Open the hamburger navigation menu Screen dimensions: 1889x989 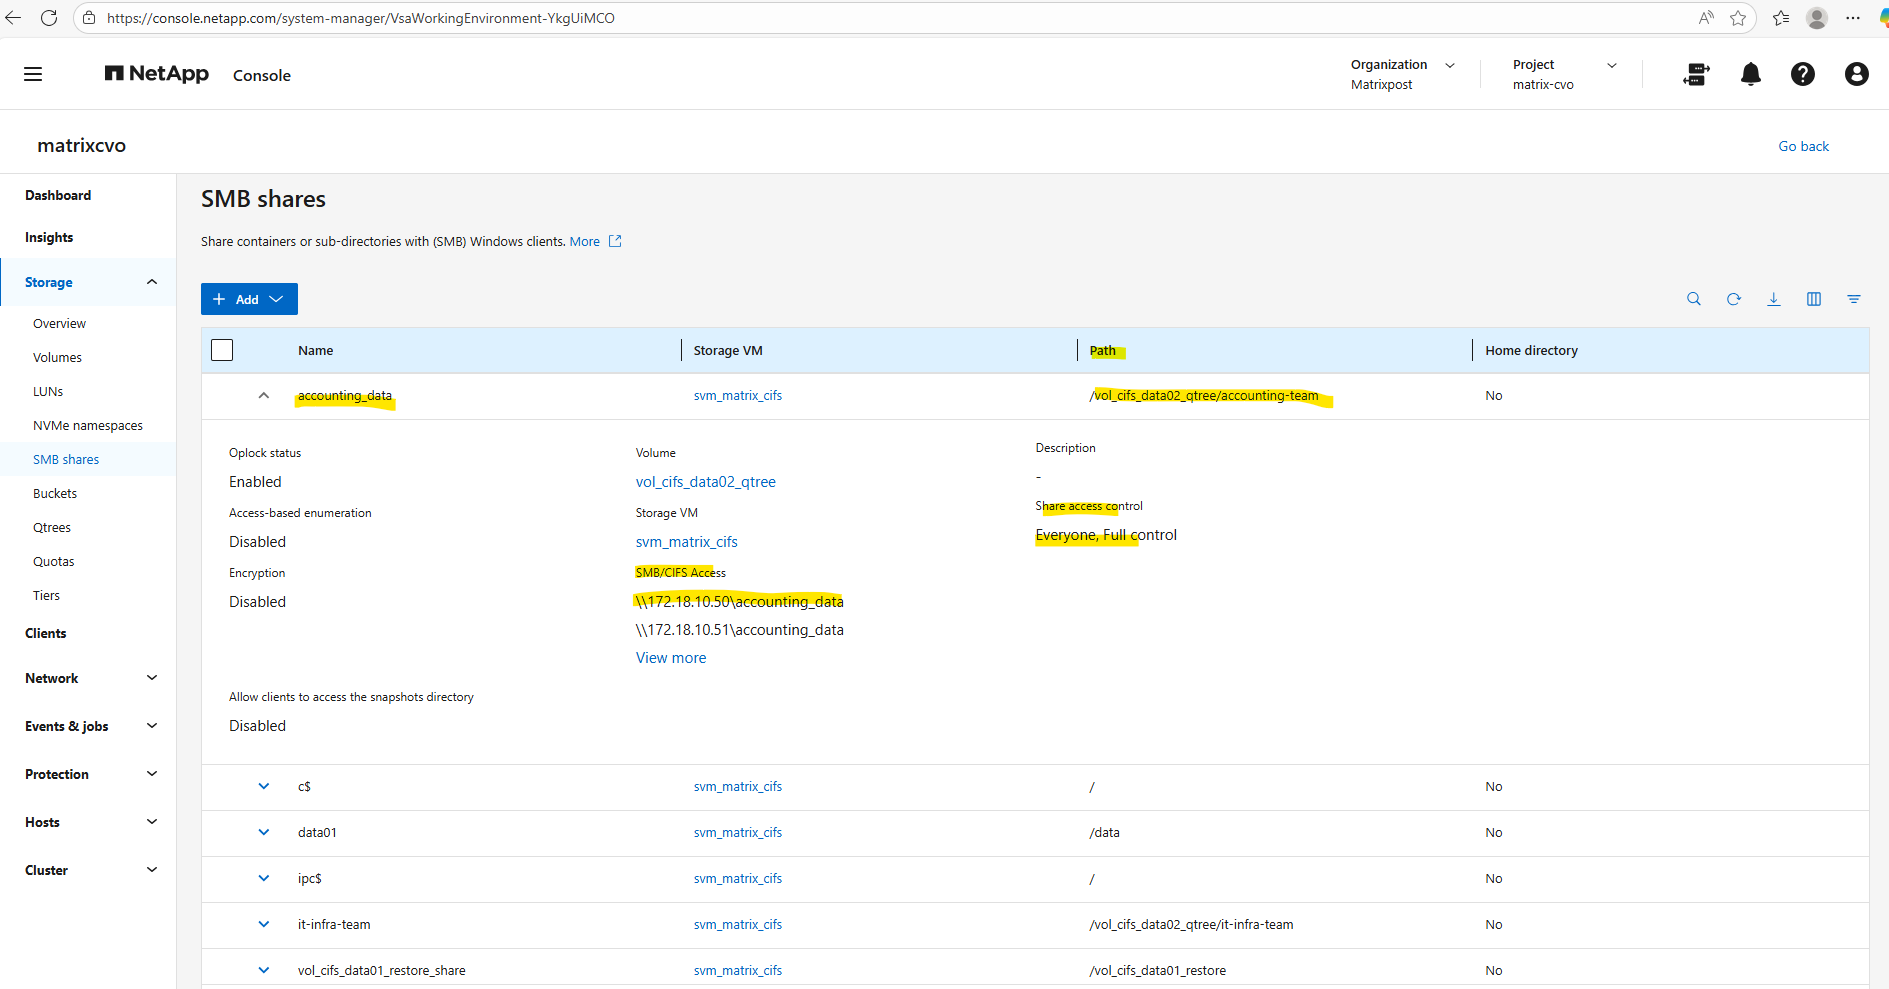click(33, 74)
